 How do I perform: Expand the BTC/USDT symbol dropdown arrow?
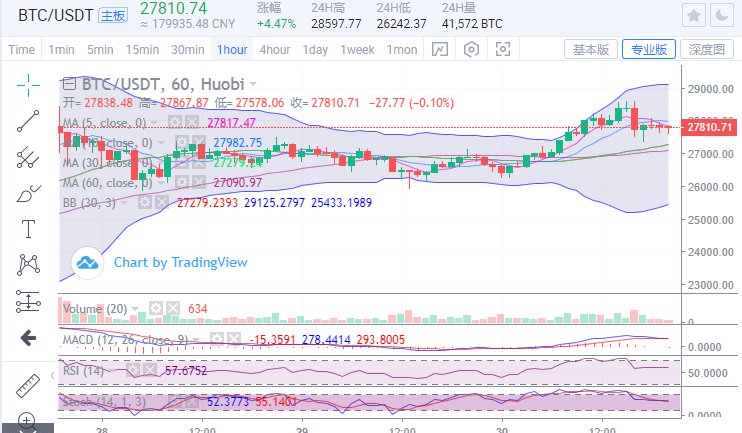(x=253, y=84)
